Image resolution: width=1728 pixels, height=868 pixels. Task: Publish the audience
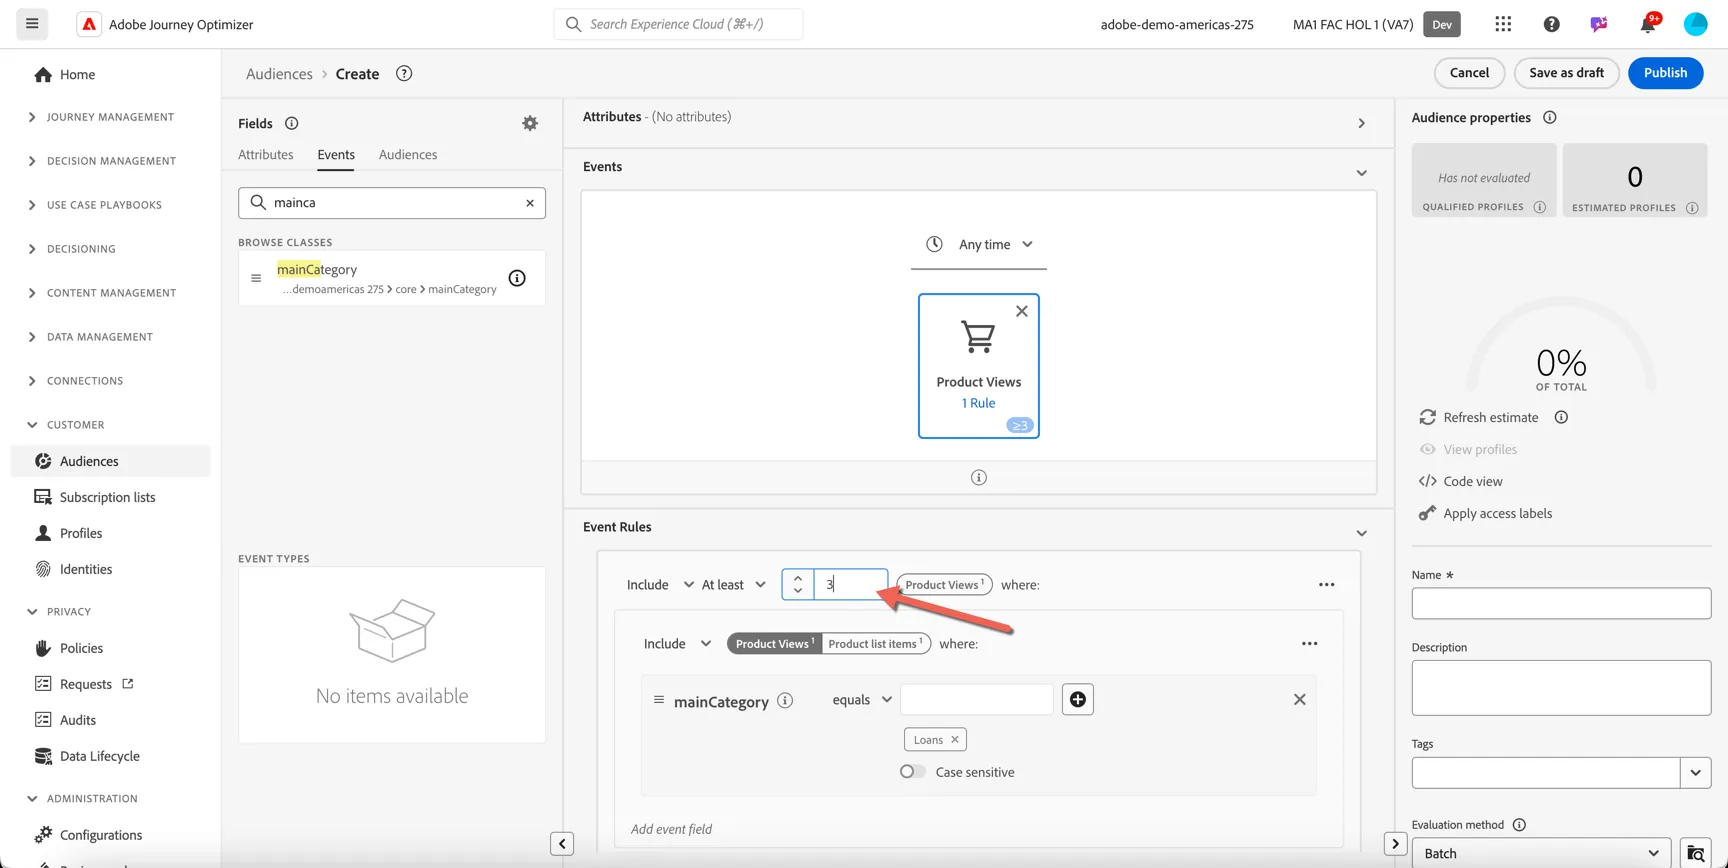tap(1665, 73)
